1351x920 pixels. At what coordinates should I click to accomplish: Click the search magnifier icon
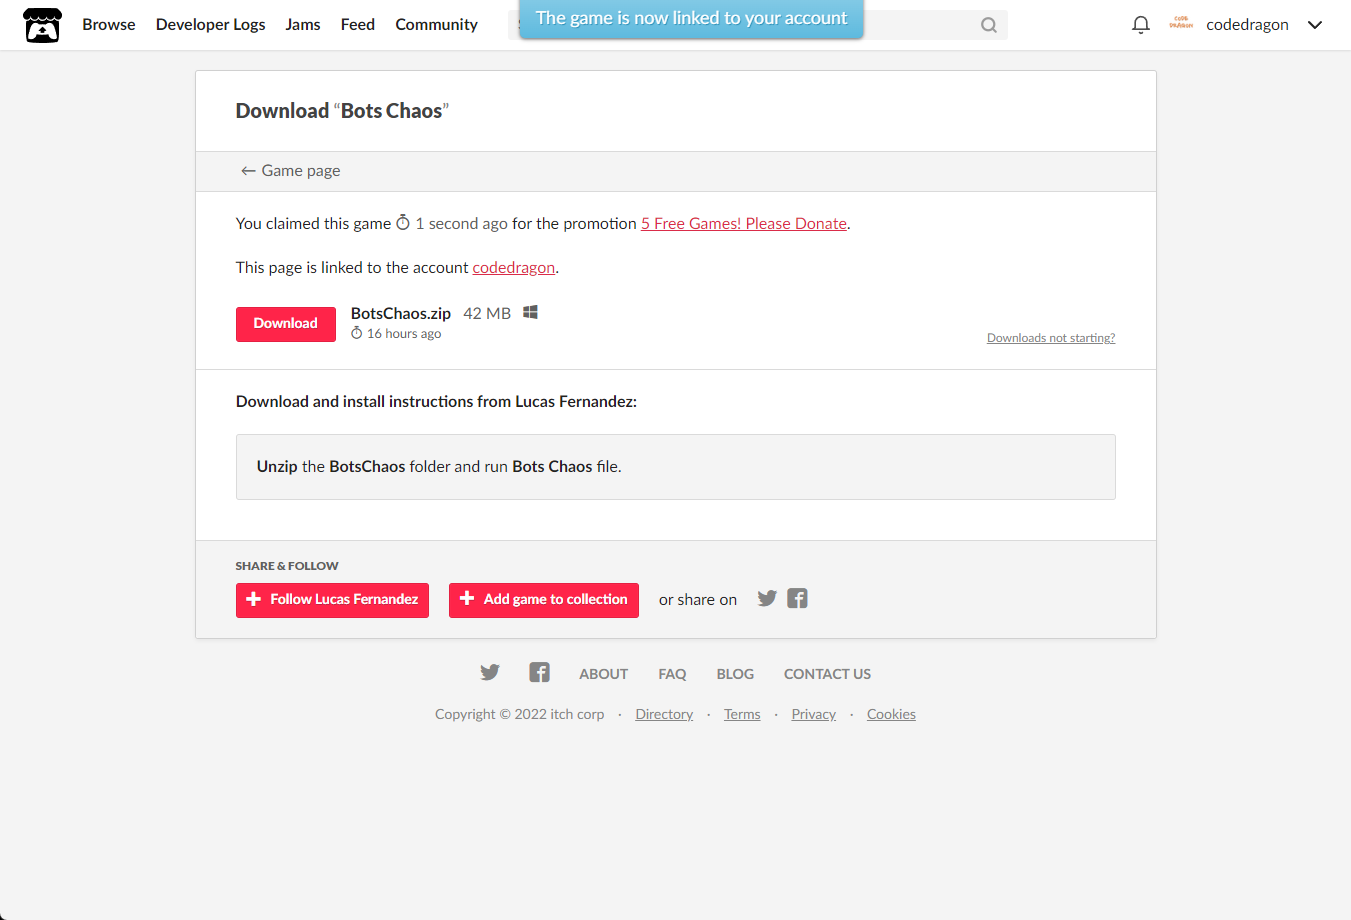pyautogui.click(x=989, y=25)
